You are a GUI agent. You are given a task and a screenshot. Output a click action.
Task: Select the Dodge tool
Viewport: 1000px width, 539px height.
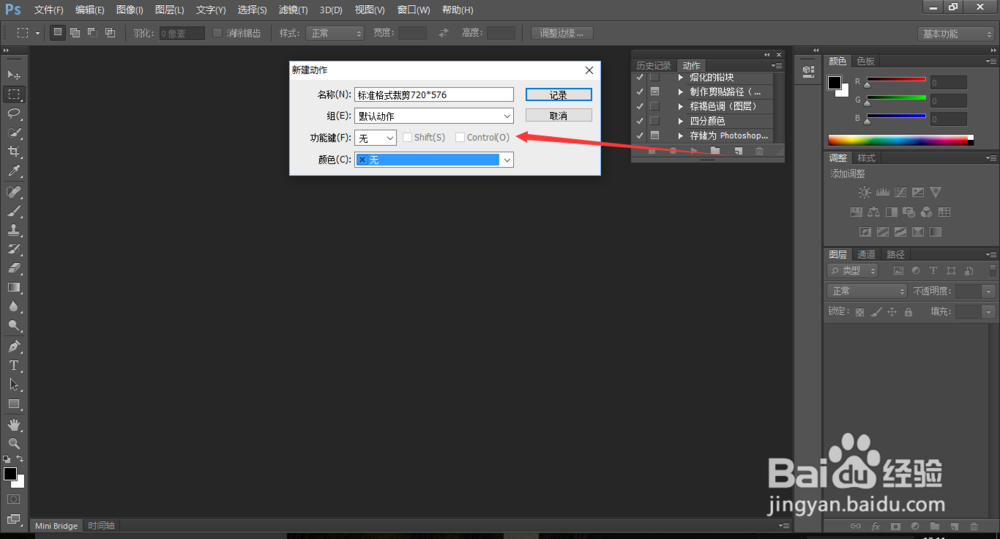pos(13,326)
